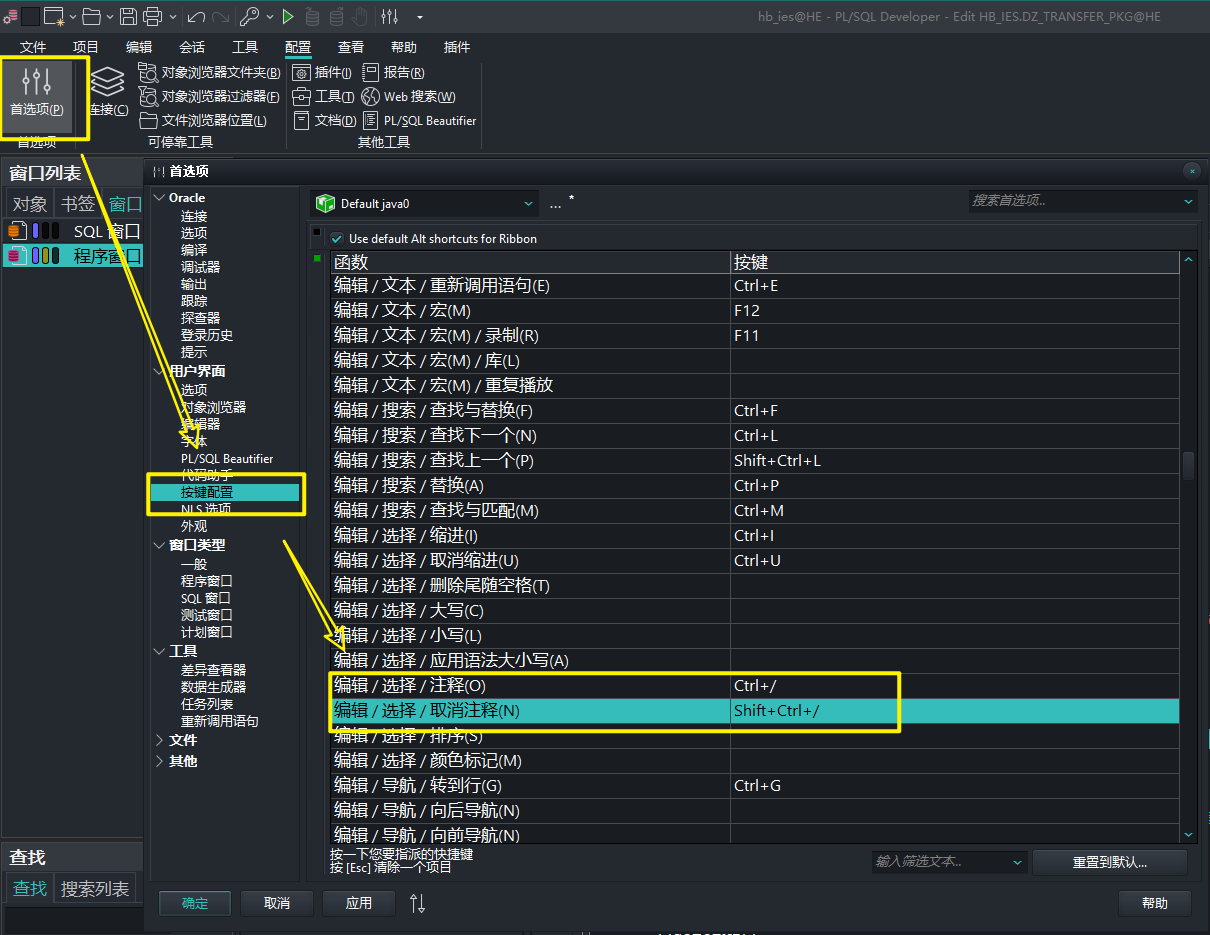
Task: Click the Preferences (首选项) ribbon button
Action: (x=37, y=95)
